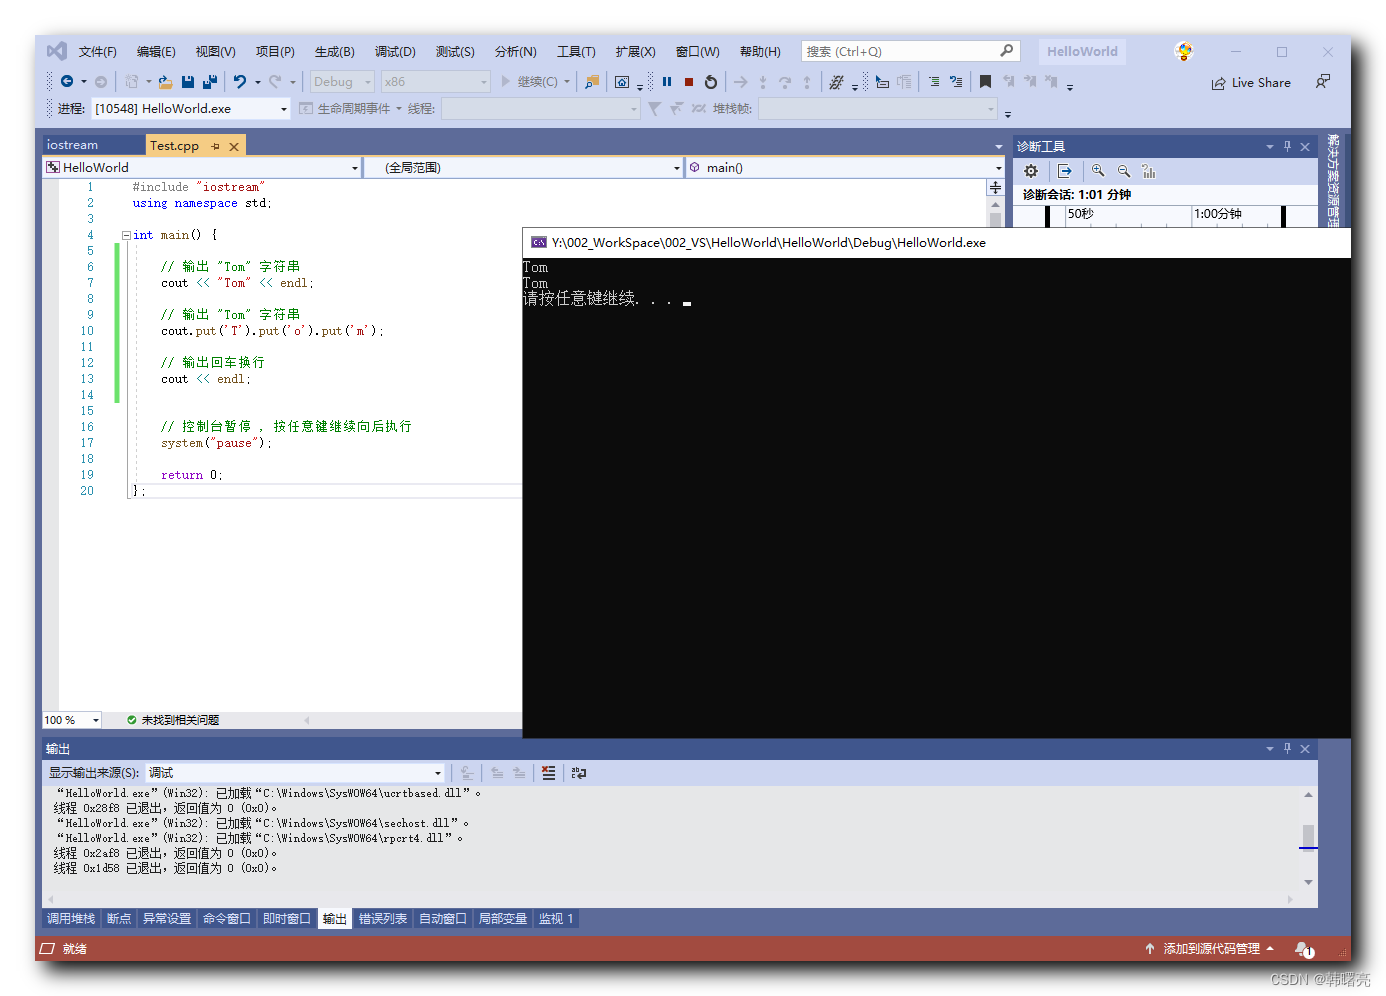Open Undo history dropdown arrow
The width and height of the screenshot is (1386, 996).
[258, 82]
